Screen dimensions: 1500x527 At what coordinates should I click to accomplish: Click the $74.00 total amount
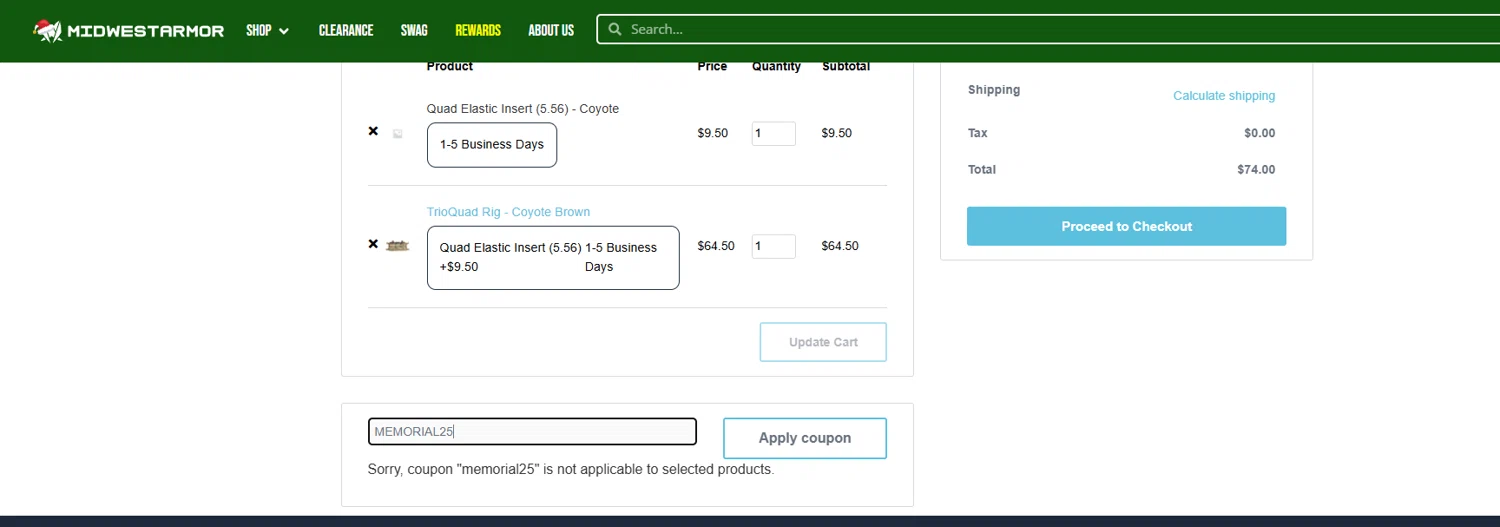click(x=1256, y=170)
